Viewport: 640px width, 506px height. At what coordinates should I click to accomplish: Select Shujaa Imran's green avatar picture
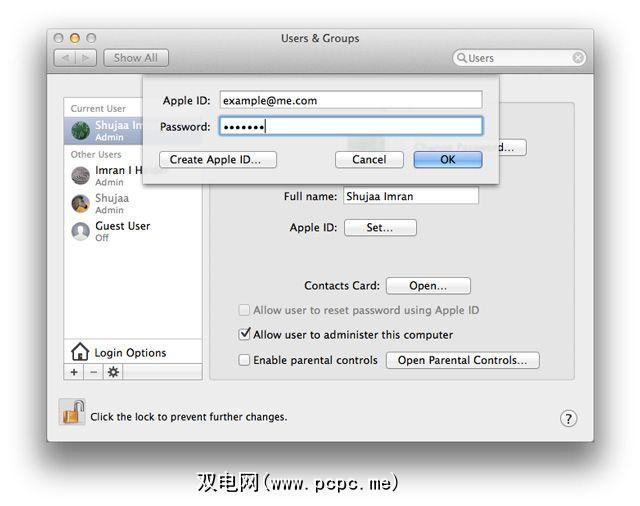tap(80, 131)
